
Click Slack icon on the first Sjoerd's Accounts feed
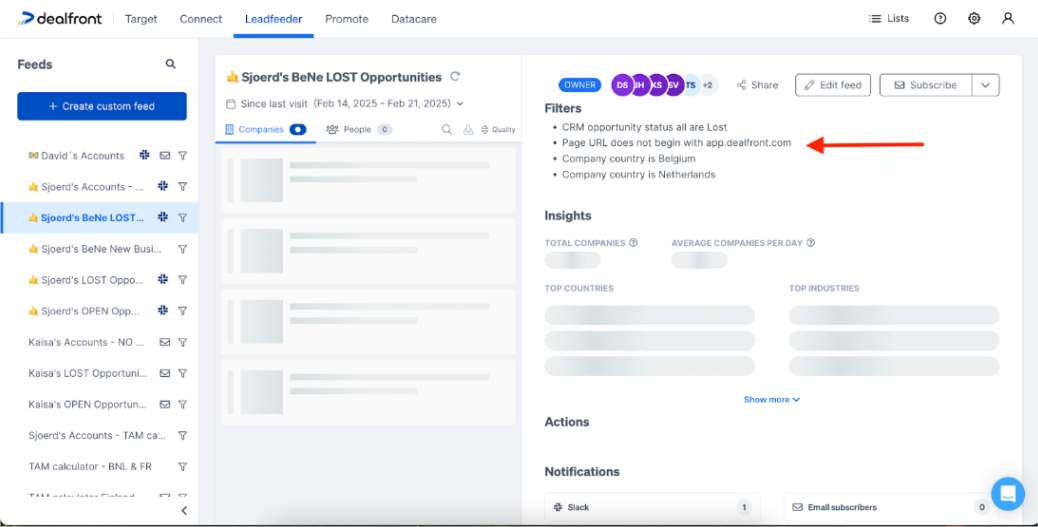(163, 186)
